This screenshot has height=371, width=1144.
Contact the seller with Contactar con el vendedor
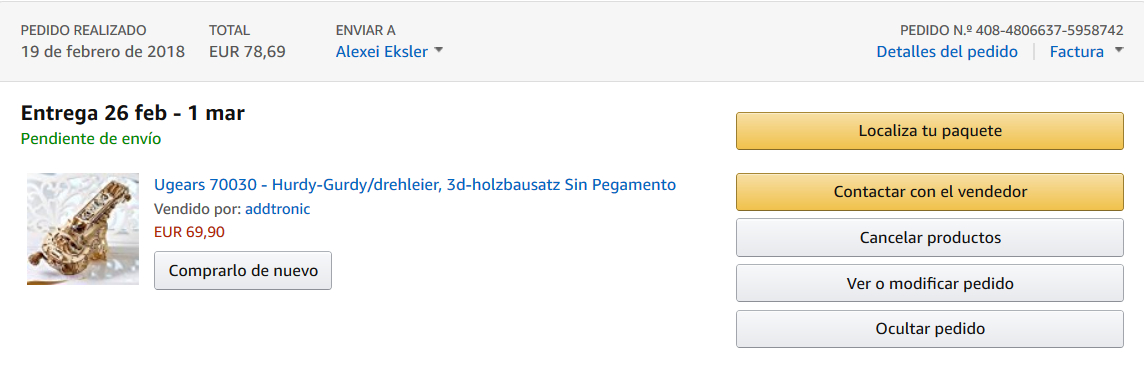[930, 192]
